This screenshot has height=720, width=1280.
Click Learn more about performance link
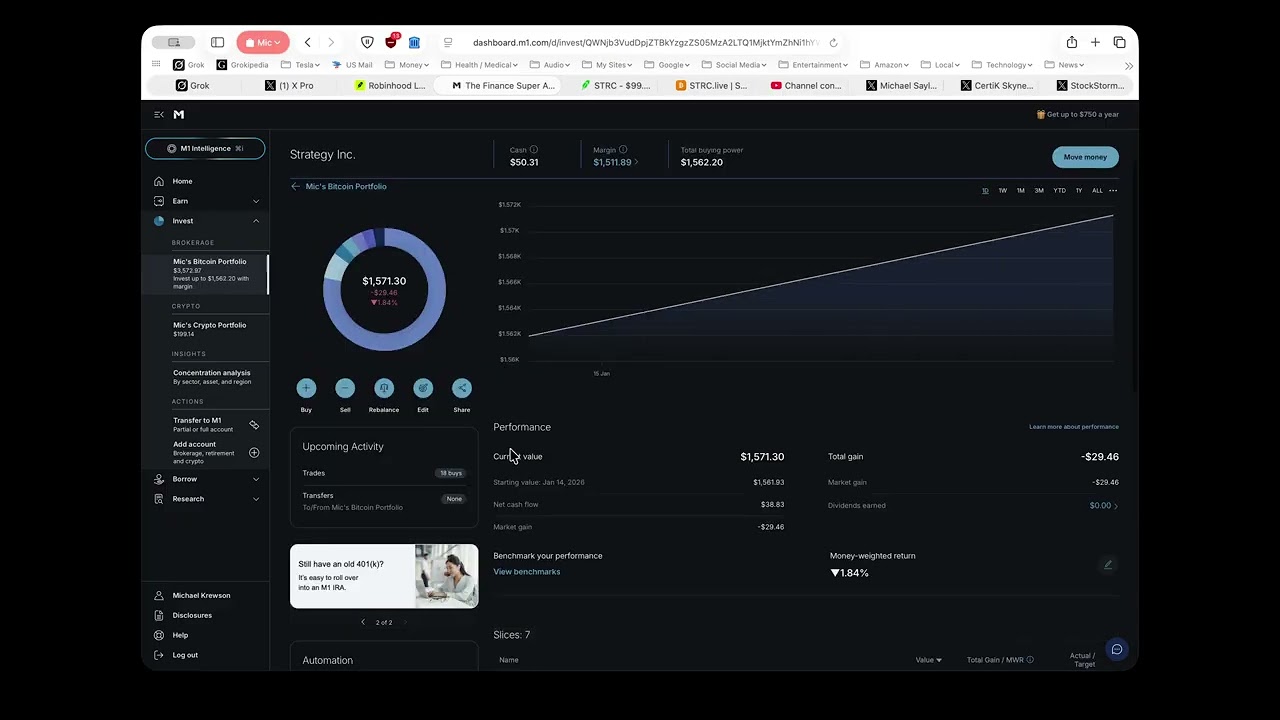[1074, 427]
